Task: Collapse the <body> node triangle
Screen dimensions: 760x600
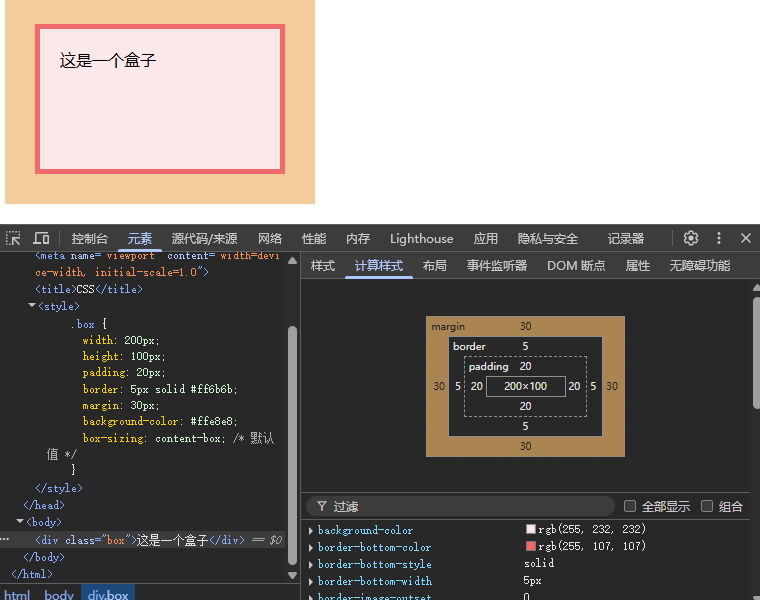Action: (20, 522)
